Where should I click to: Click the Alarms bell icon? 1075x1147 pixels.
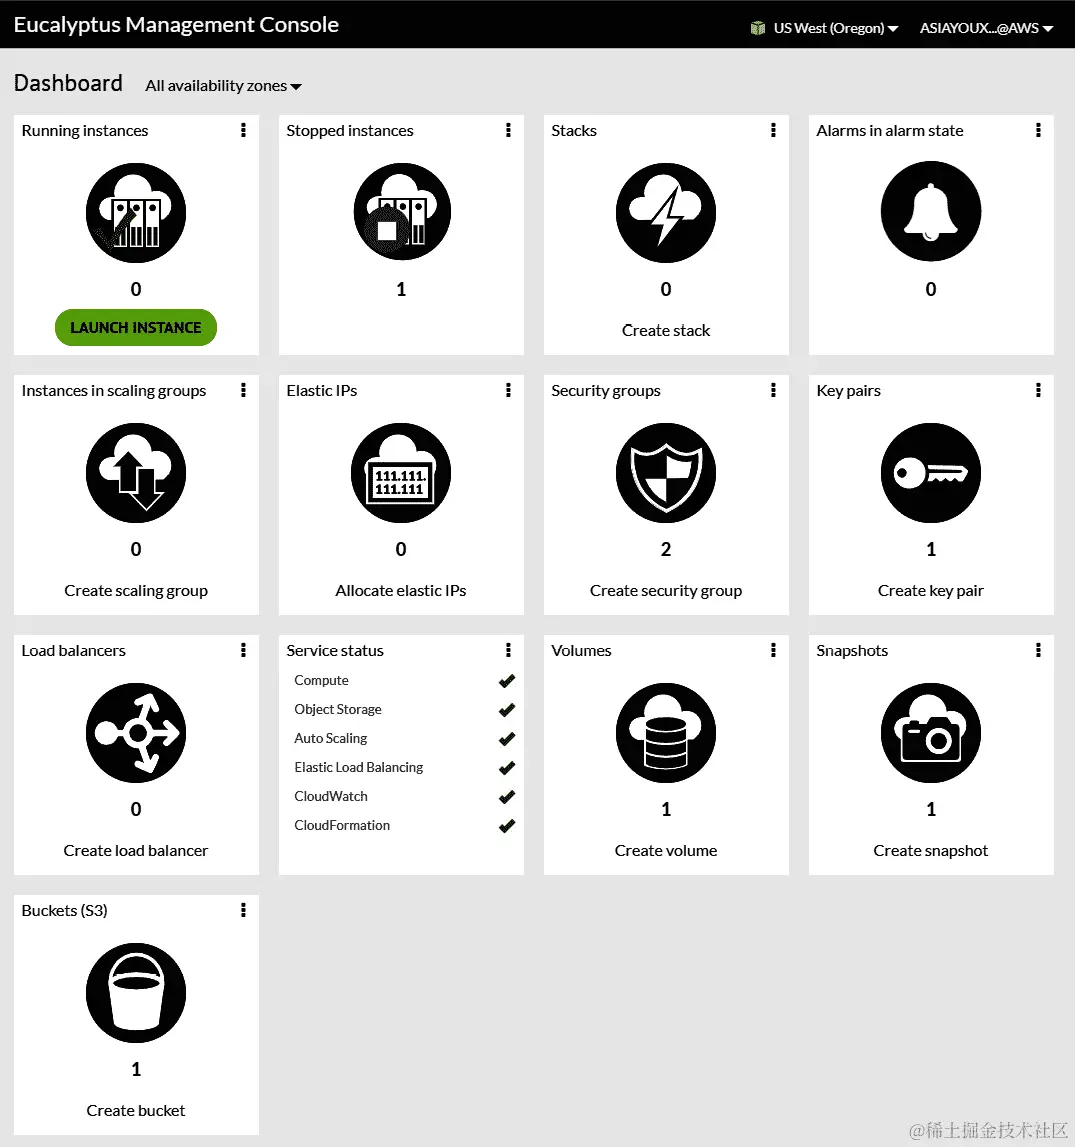(931, 211)
